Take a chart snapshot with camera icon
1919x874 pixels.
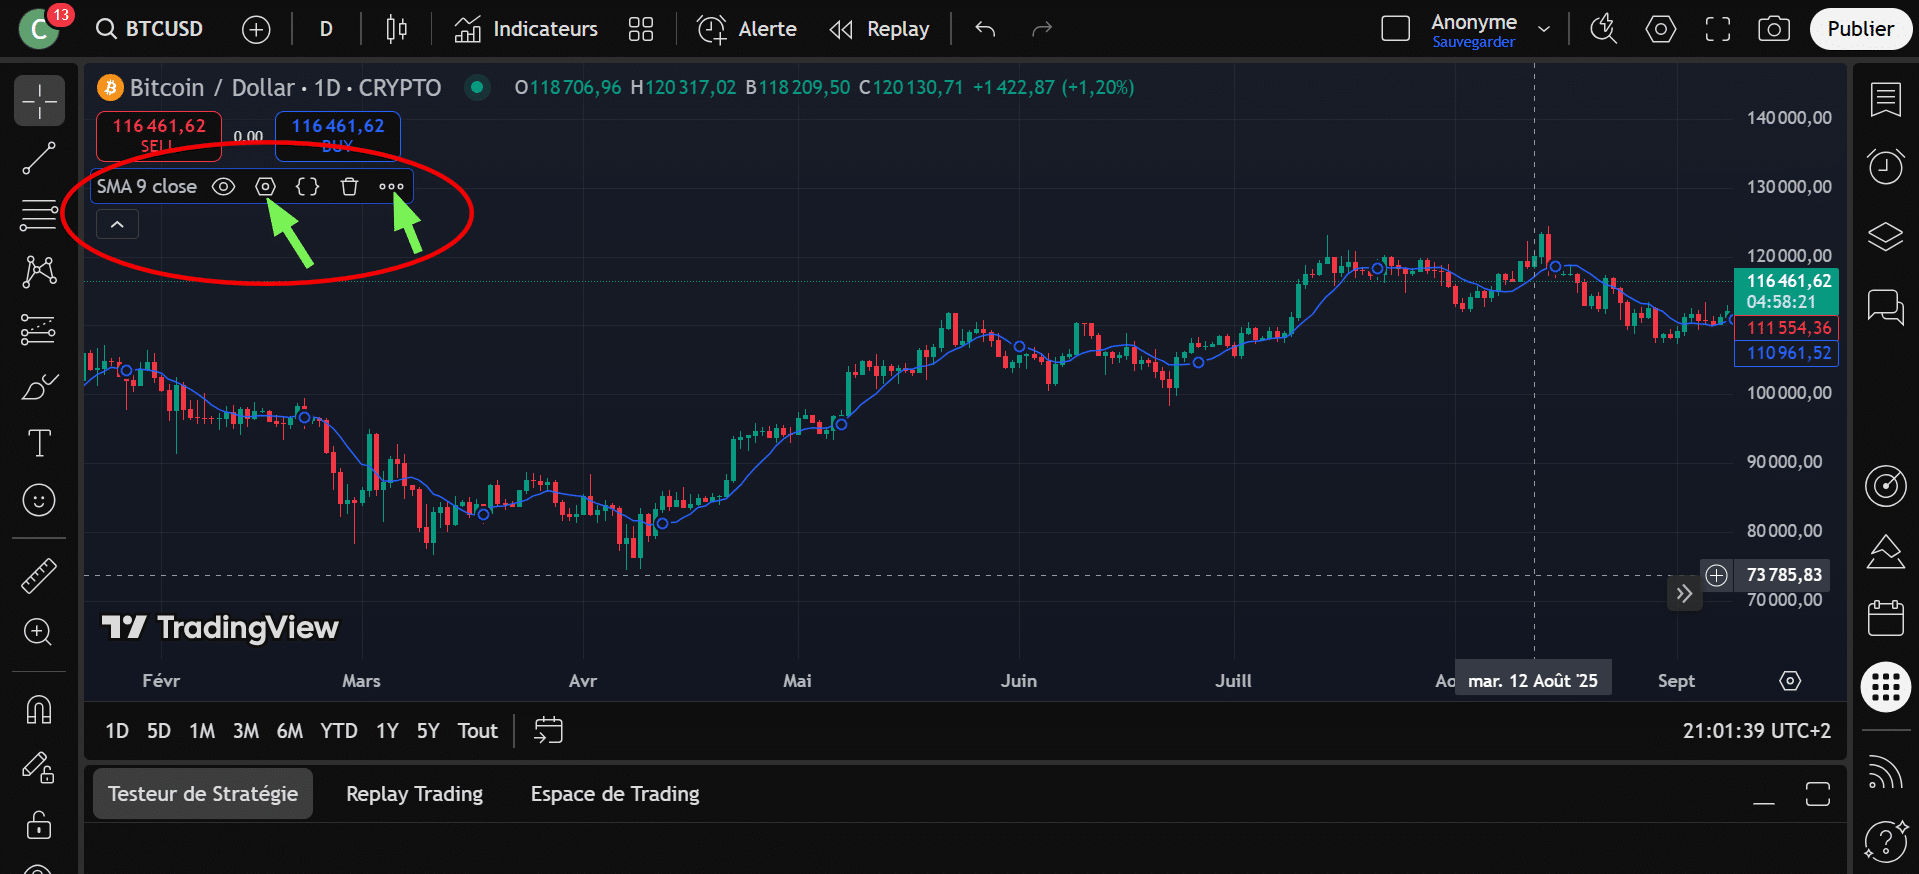1773,29
